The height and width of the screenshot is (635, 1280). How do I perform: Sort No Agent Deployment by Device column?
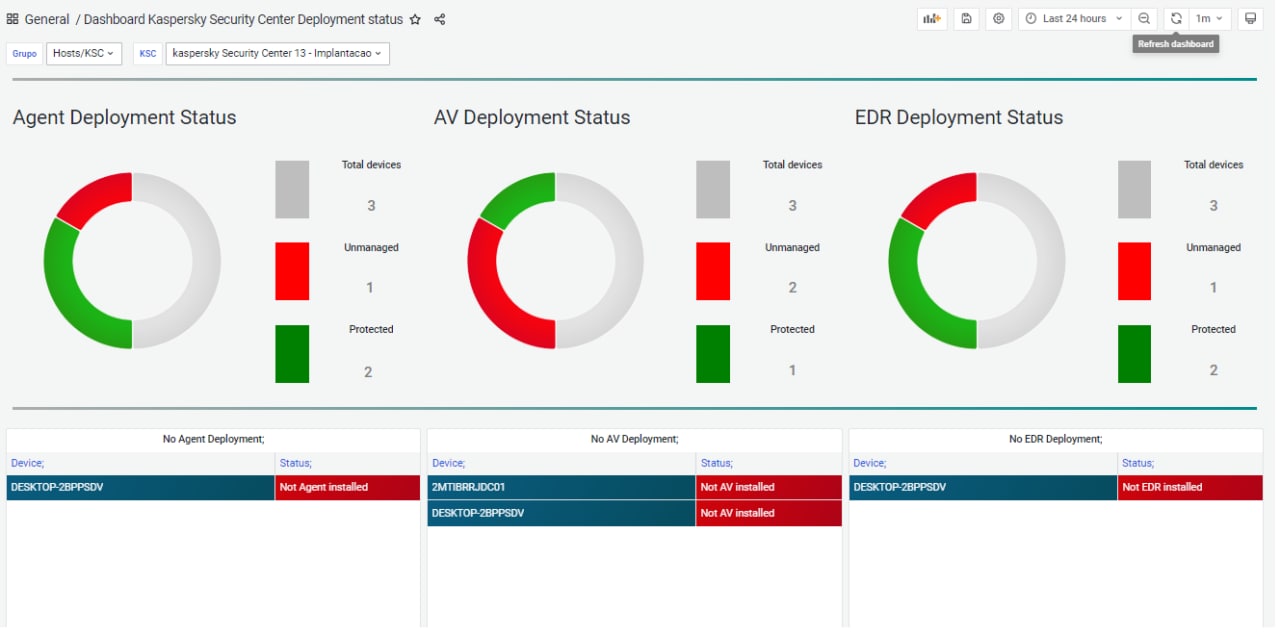tap(27, 463)
